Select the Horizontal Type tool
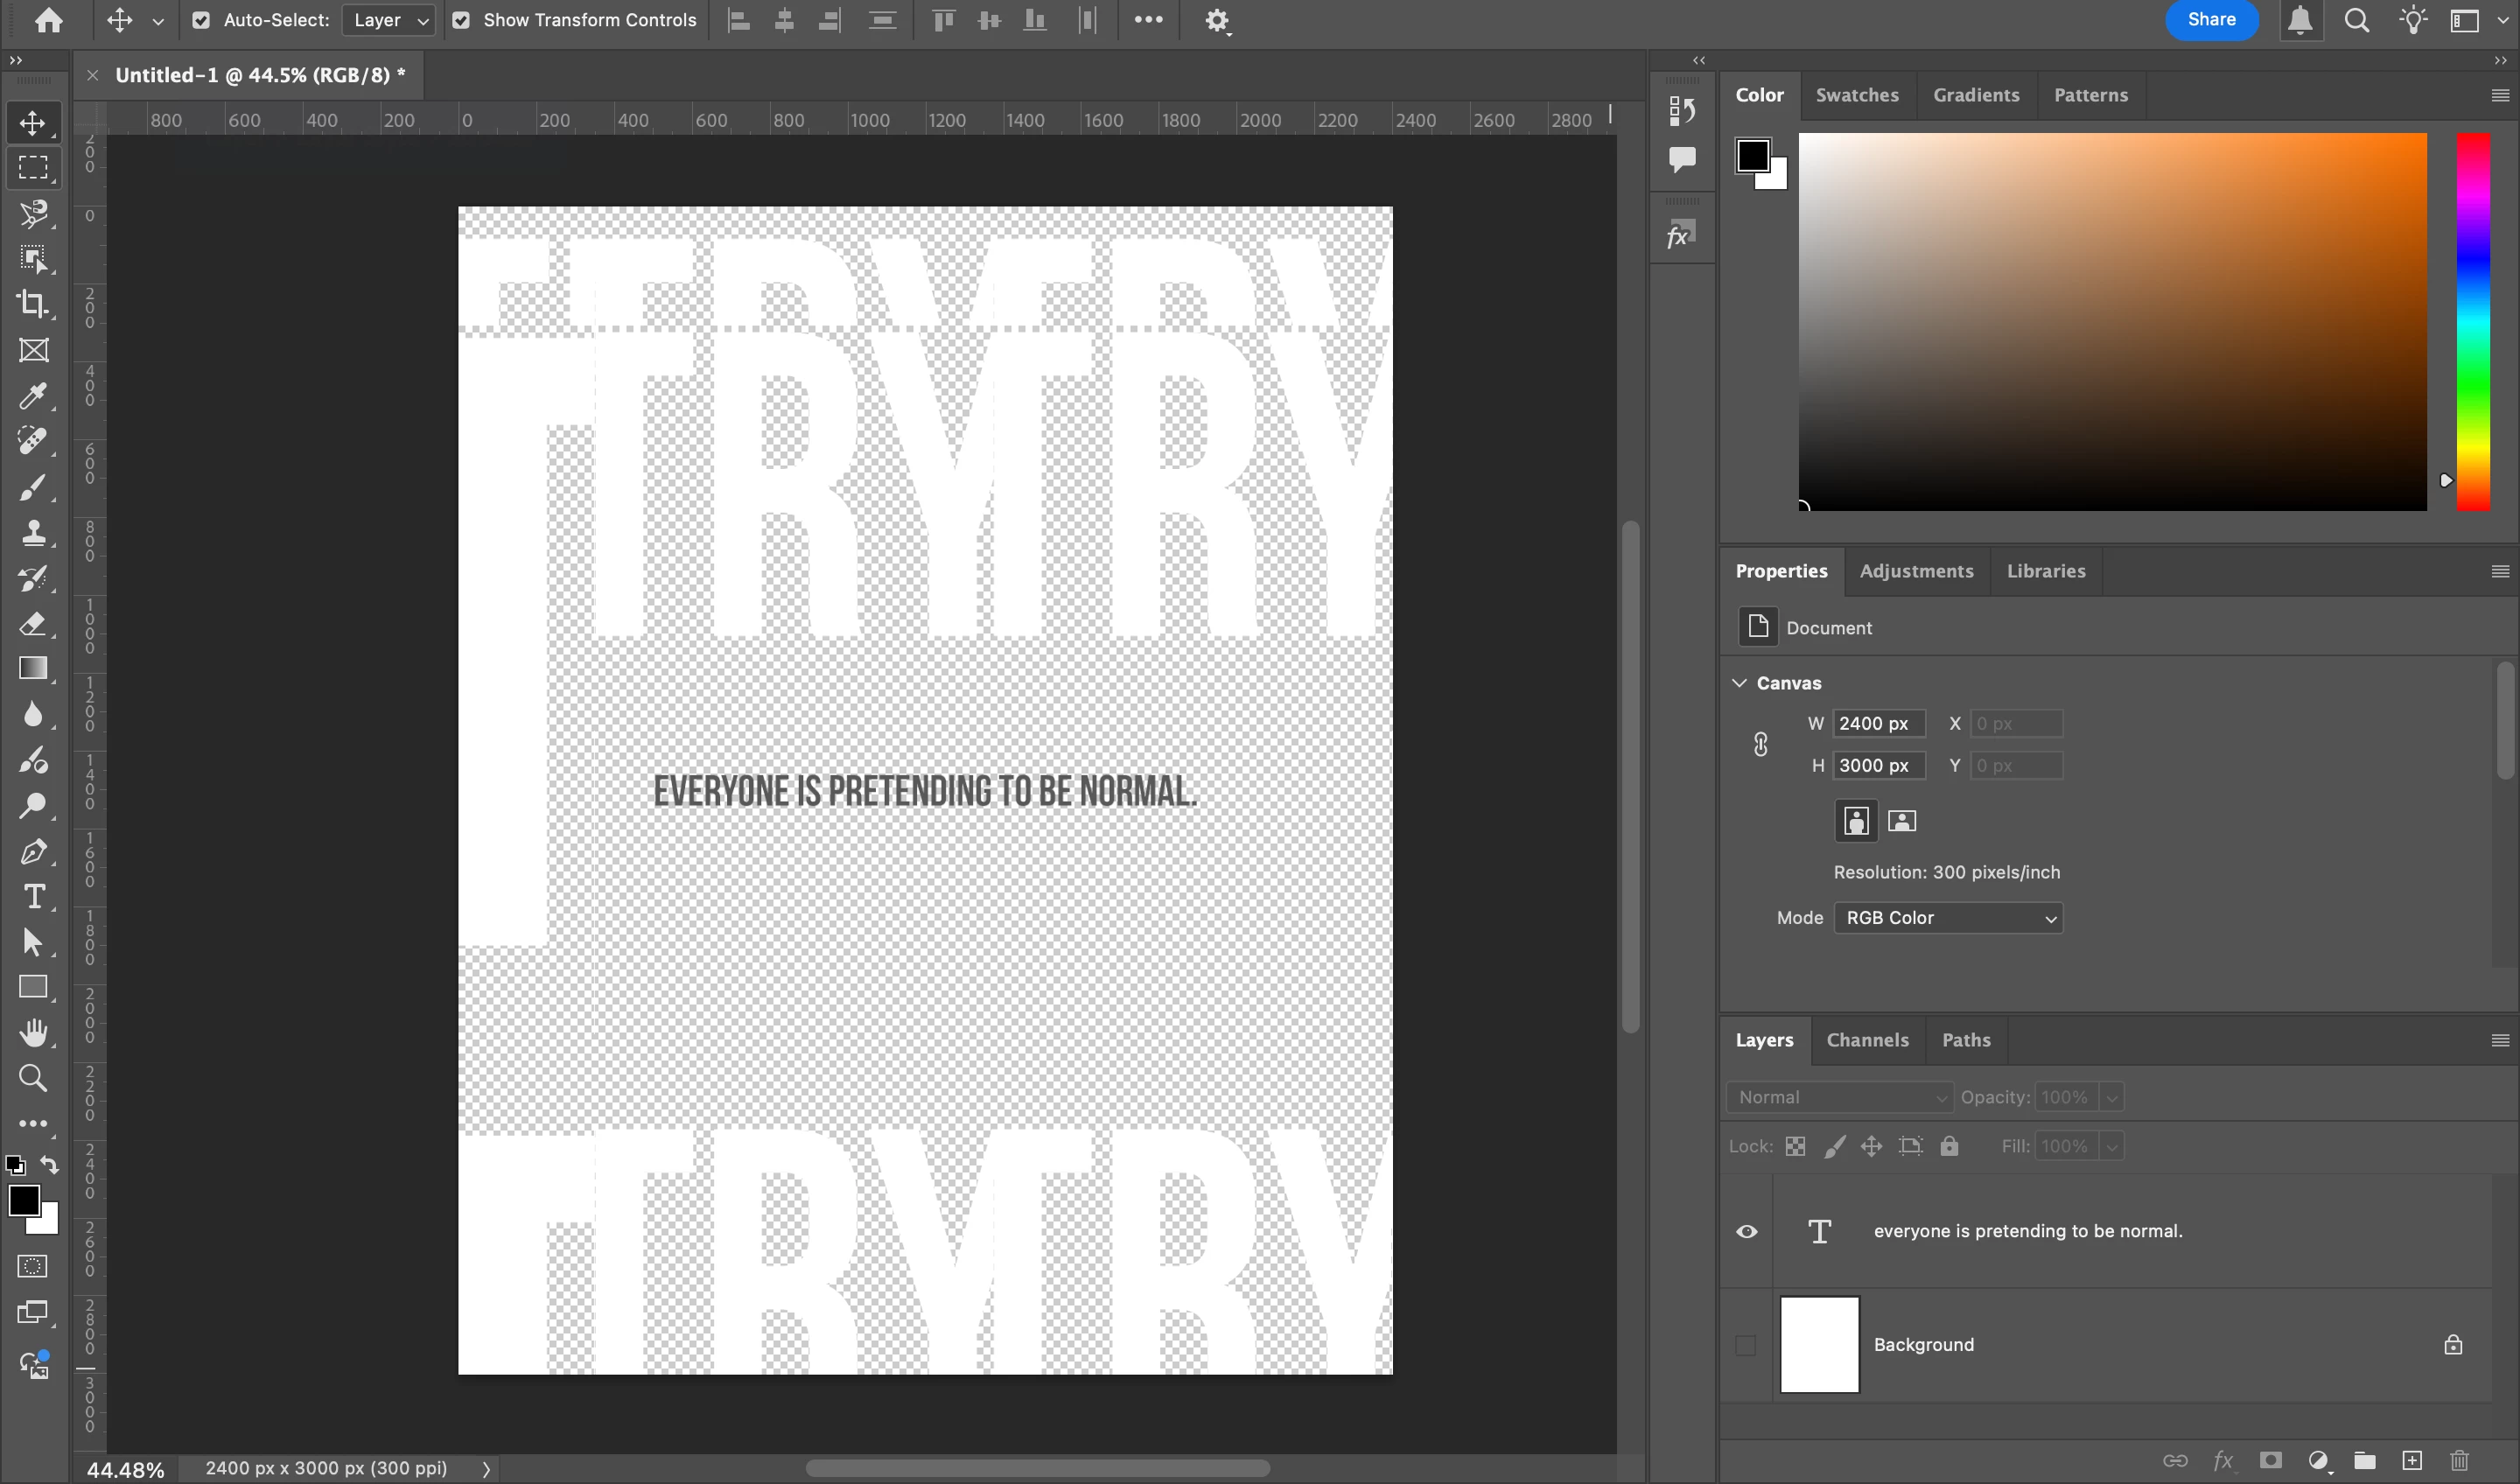 33,896
